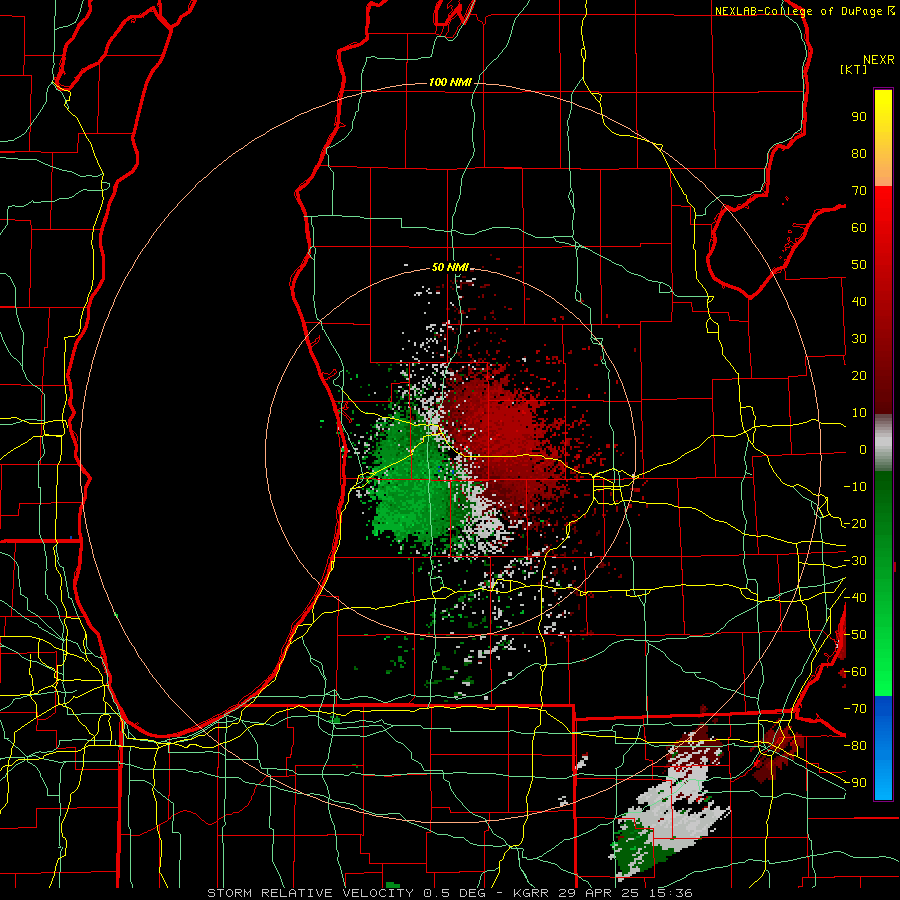Click the 70 value on the color scale
The height and width of the screenshot is (900, 900).
[x=859, y=191]
